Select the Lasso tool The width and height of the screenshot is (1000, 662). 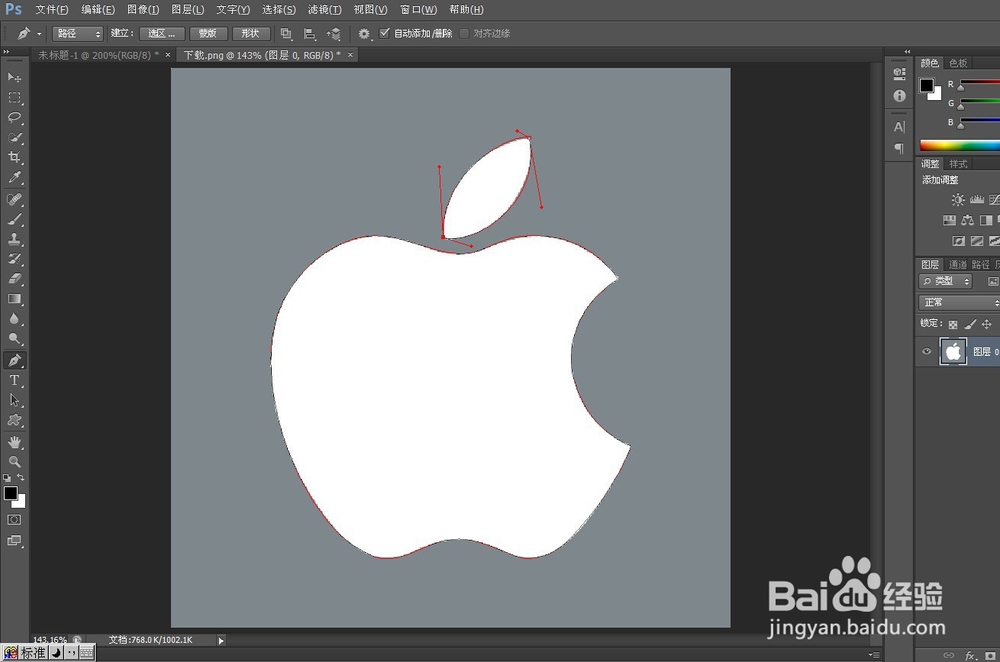[14, 117]
